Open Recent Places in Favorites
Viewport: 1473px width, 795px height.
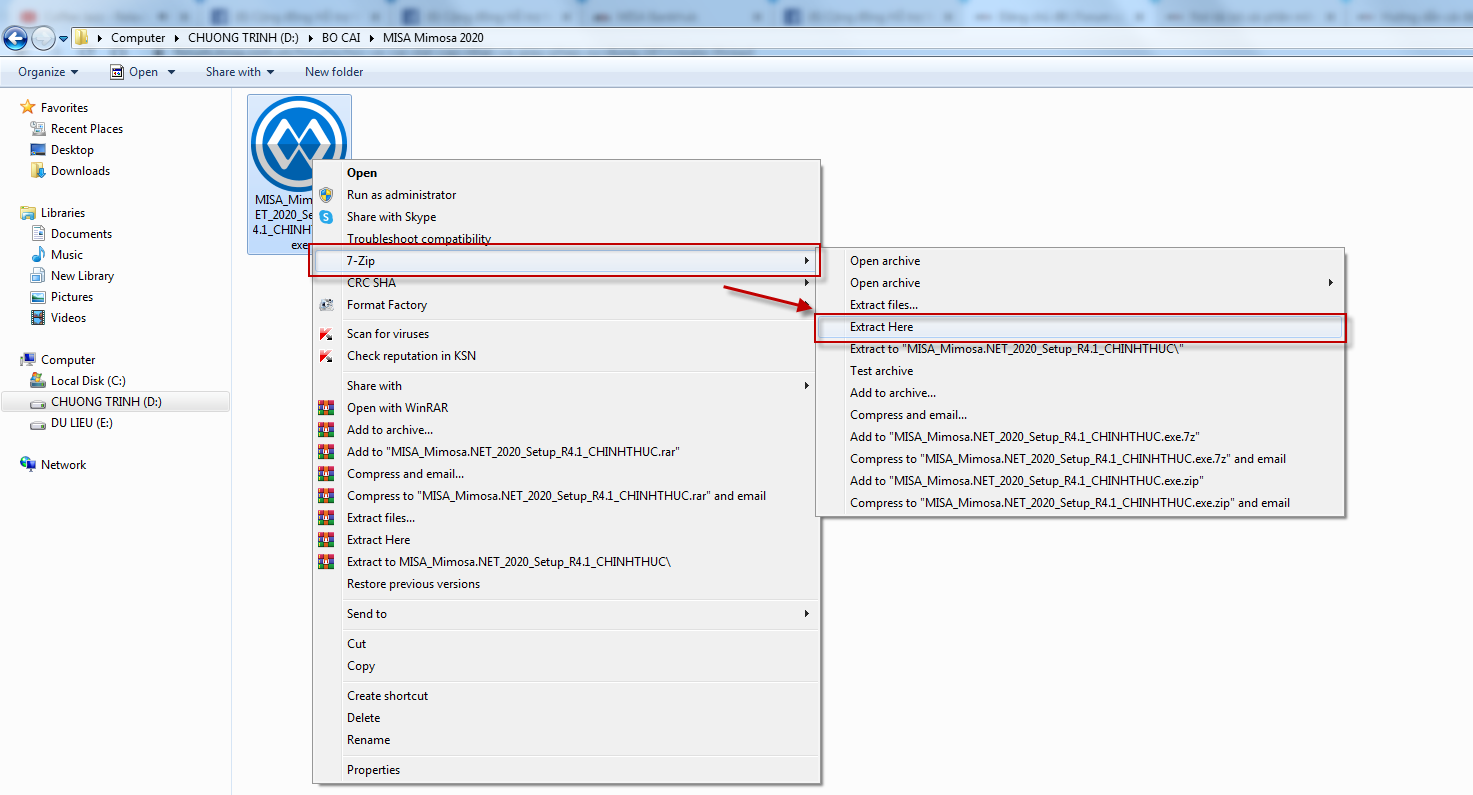87,129
